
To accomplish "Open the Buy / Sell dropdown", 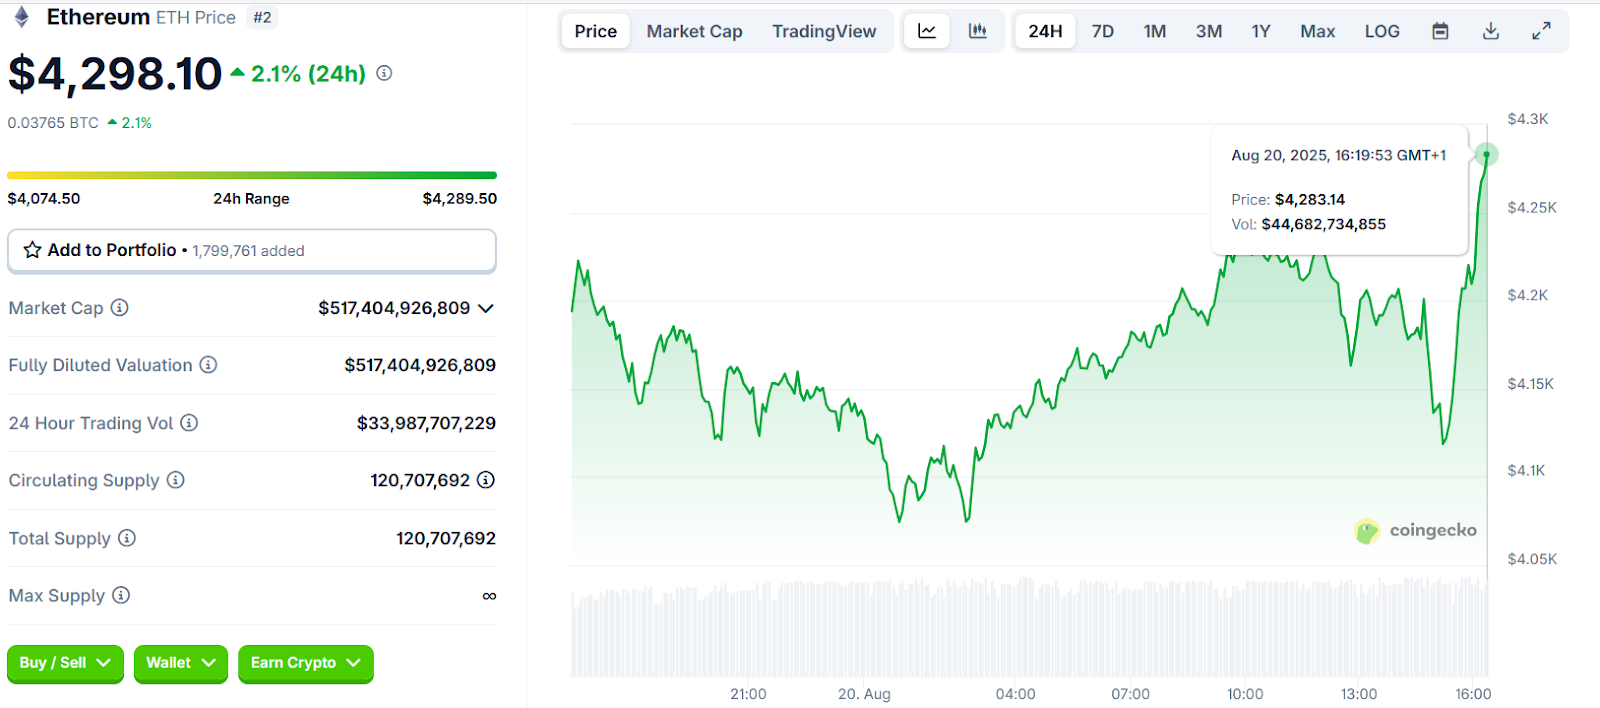I will (65, 663).
